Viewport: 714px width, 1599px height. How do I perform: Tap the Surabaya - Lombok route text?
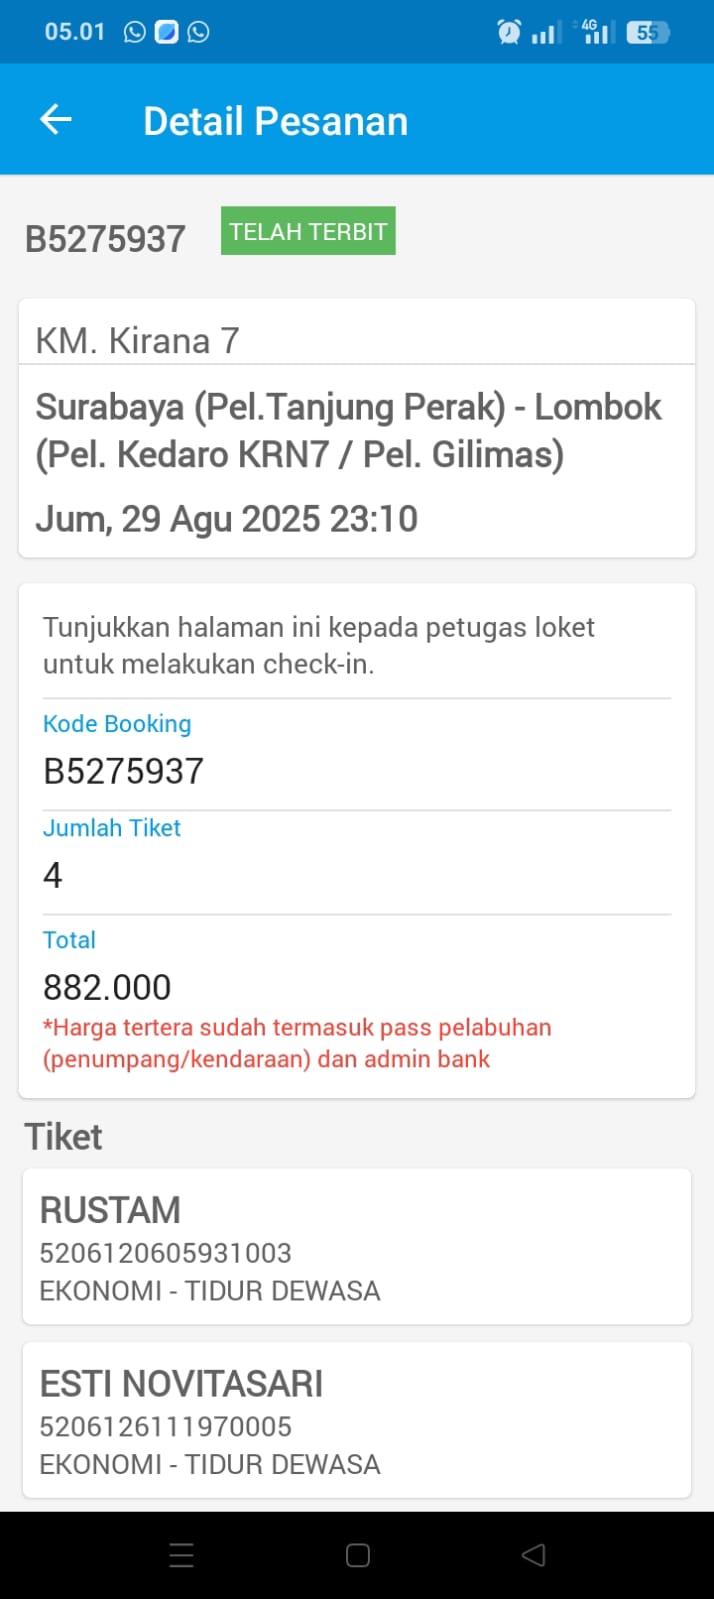[348, 430]
